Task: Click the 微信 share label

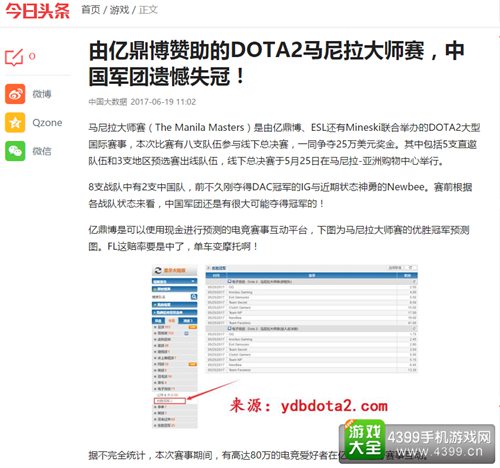Action: (x=42, y=151)
